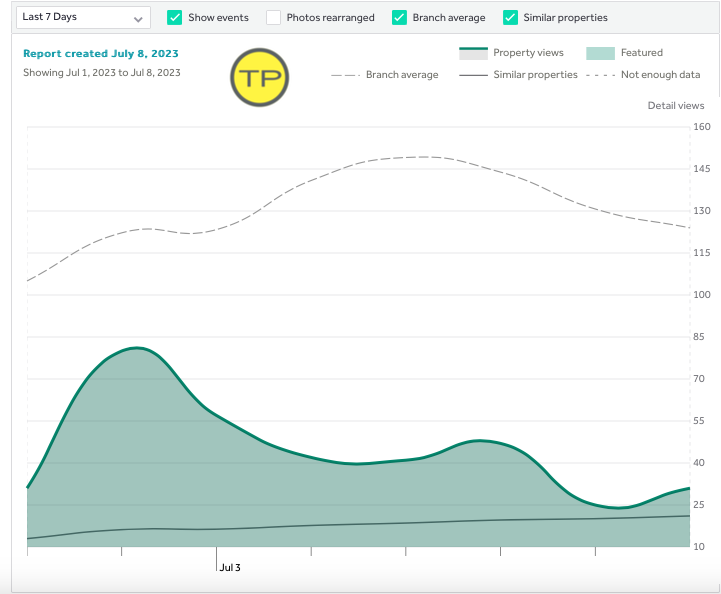Click the highest peak of the green Property views curve
The height and width of the screenshot is (594, 721).
point(136,348)
